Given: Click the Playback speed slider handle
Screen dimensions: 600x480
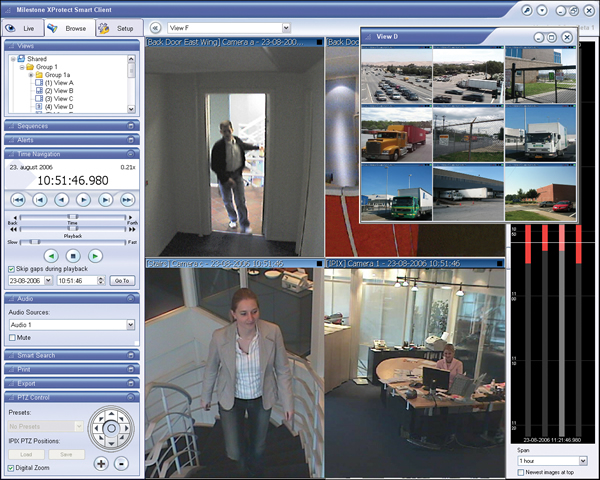Looking at the screenshot, I should click(73, 229).
